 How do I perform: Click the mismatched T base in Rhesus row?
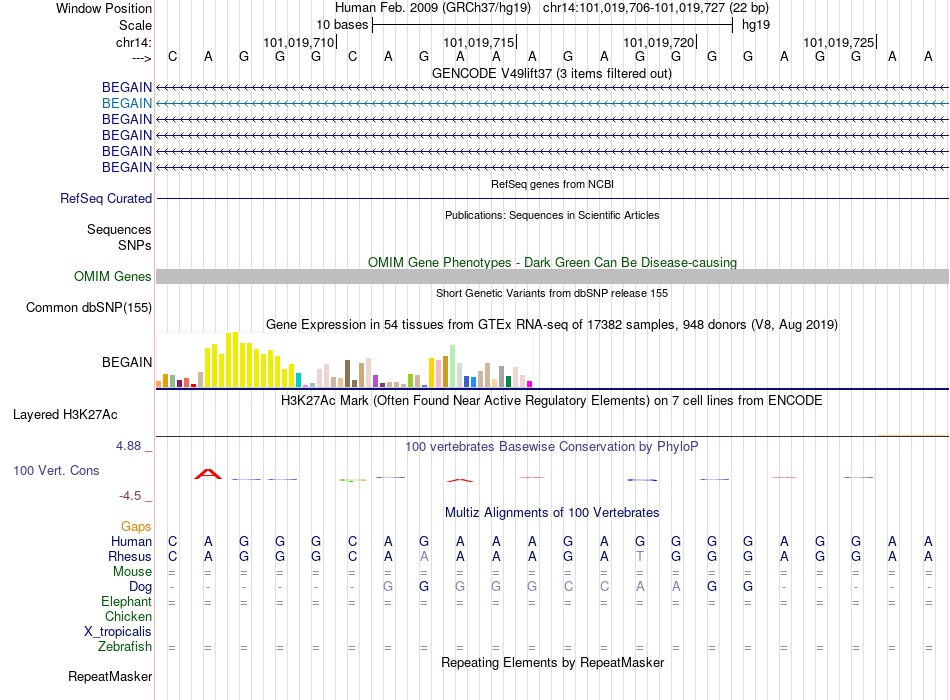click(x=640, y=557)
